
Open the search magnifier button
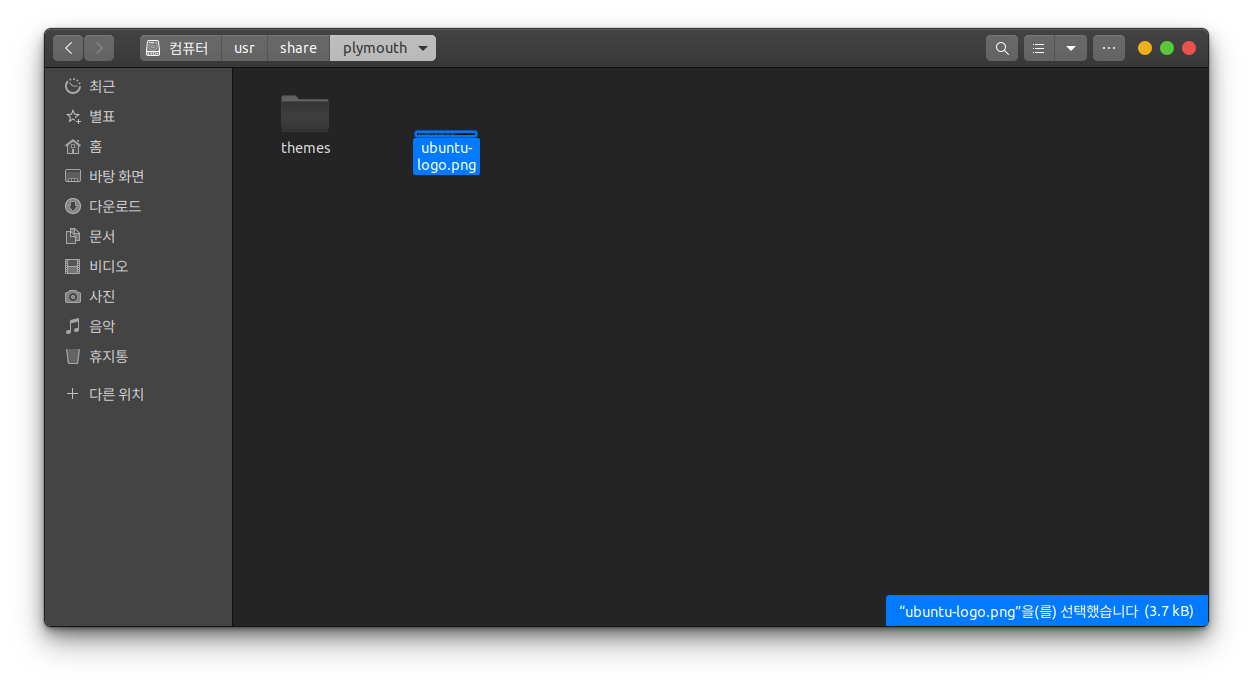[1001, 48]
